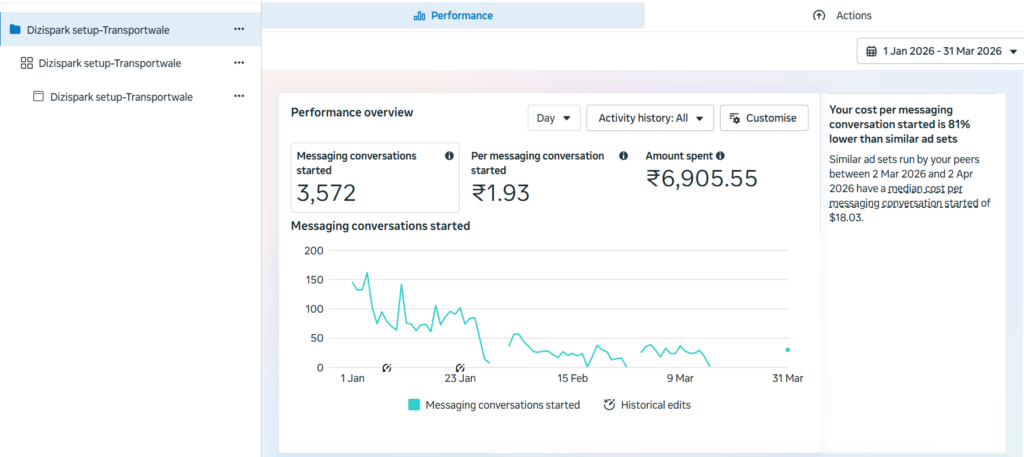Expand the Activity history: All dropdown
Viewport: 1024px width, 457px height.
(650, 118)
